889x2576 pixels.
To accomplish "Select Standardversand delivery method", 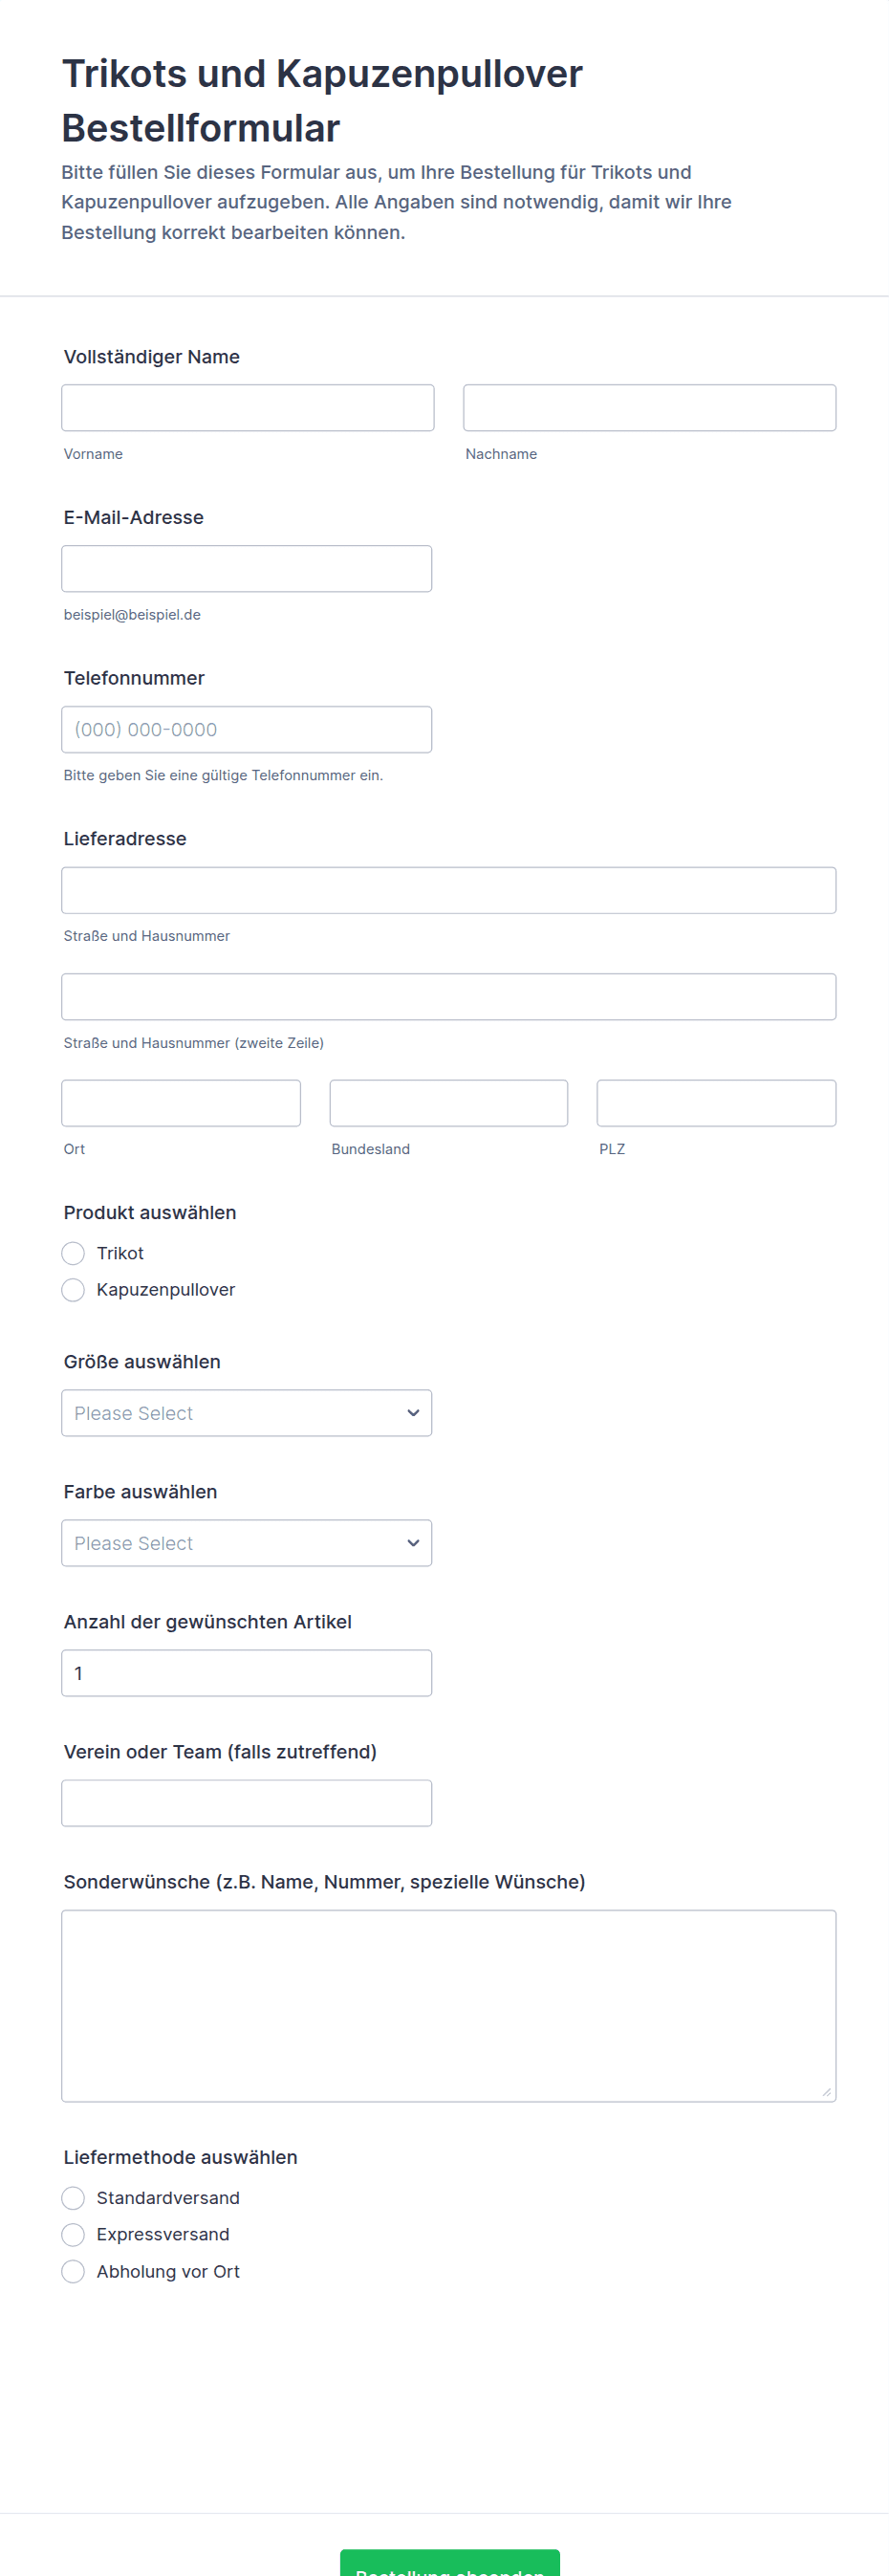I will (x=73, y=2198).
